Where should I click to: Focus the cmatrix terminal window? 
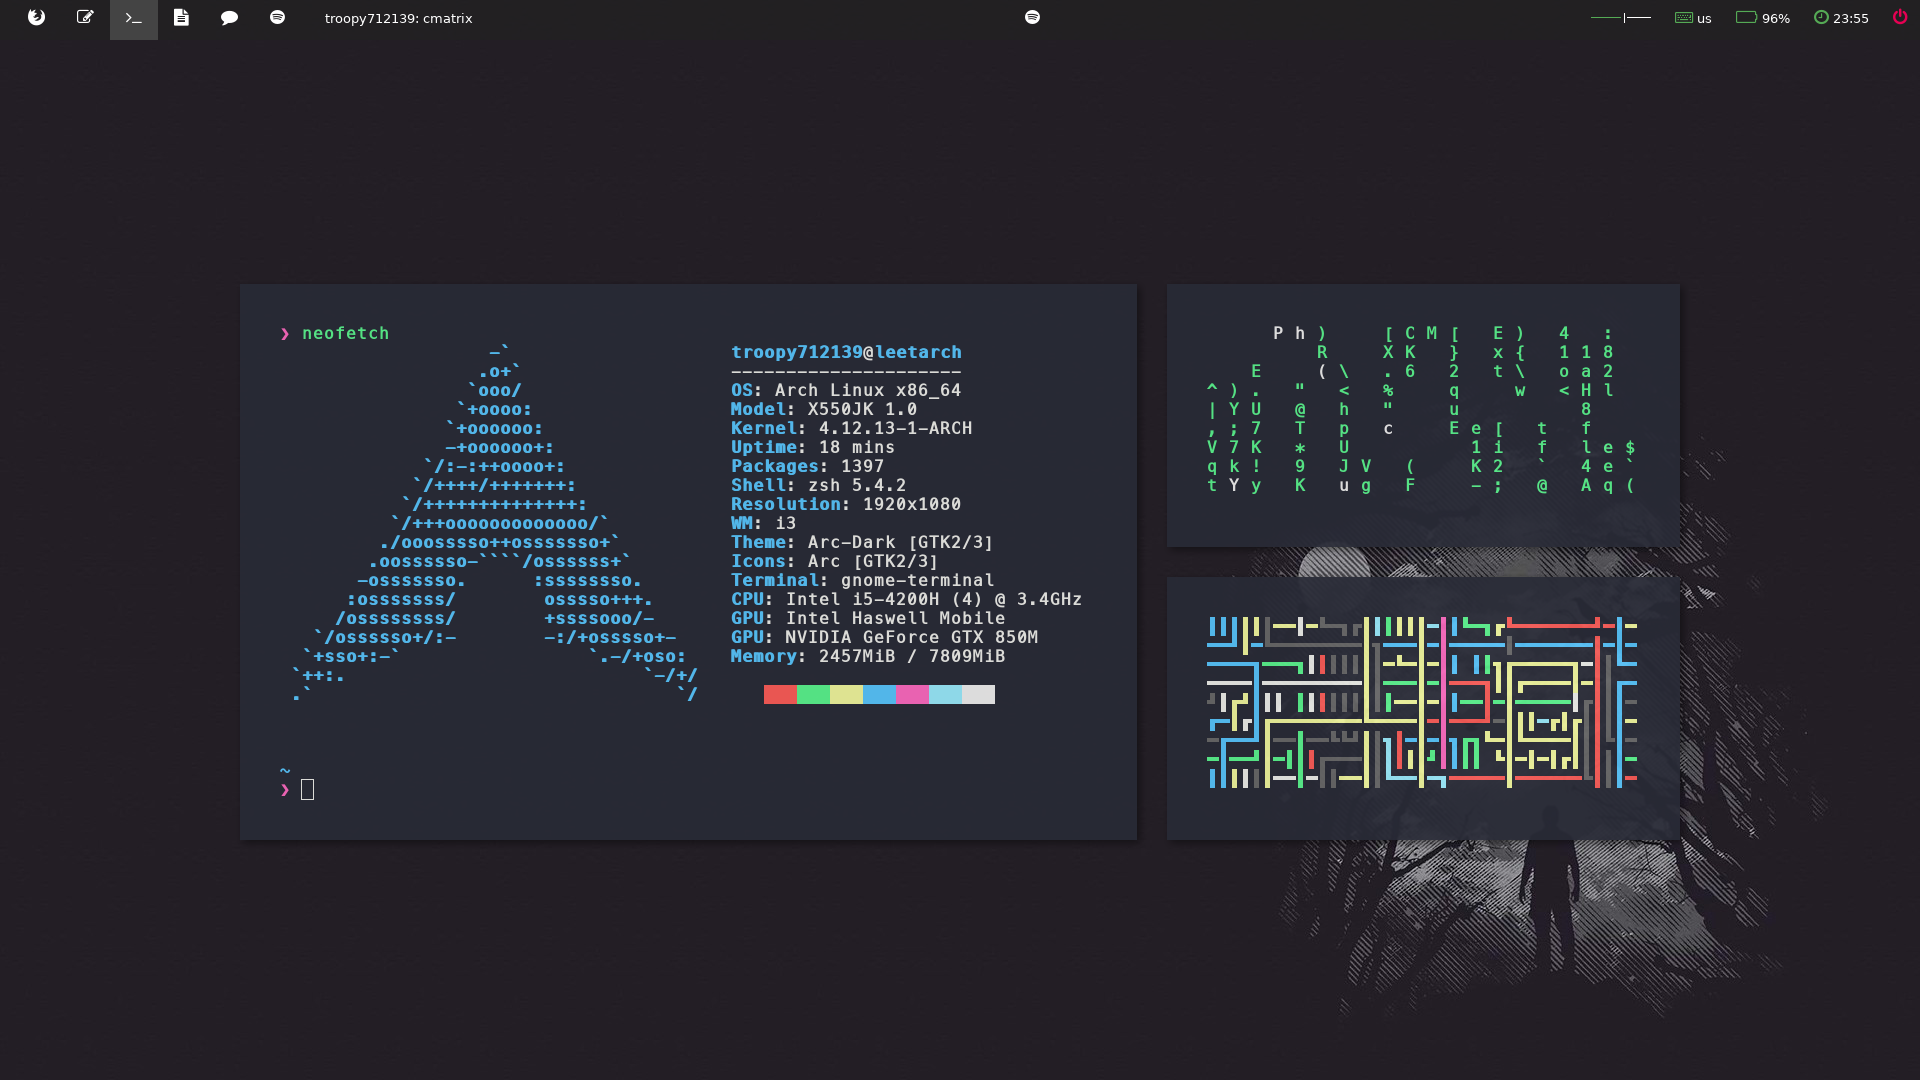click(1423, 415)
